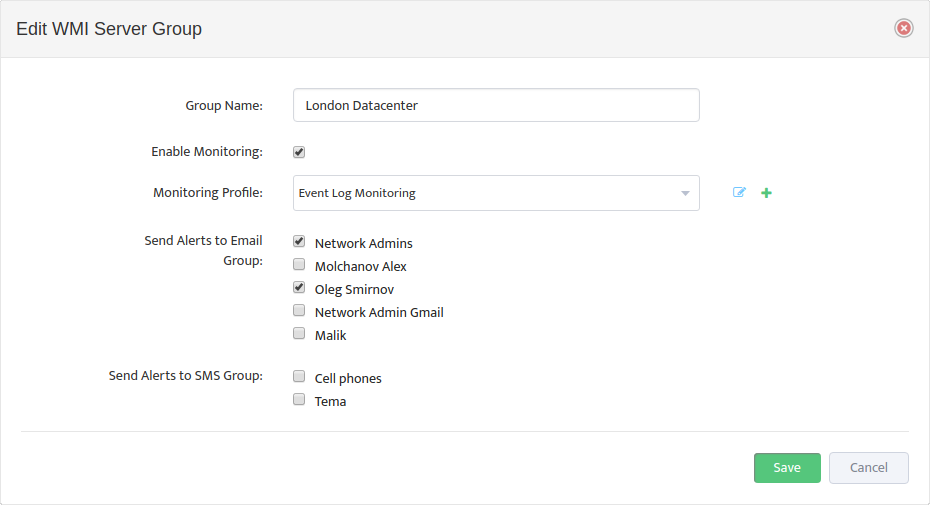The height and width of the screenshot is (508, 933).
Task: Uncheck the Oleg Smirnov email group
Action: pyautogui.click(x=299, y=288)
